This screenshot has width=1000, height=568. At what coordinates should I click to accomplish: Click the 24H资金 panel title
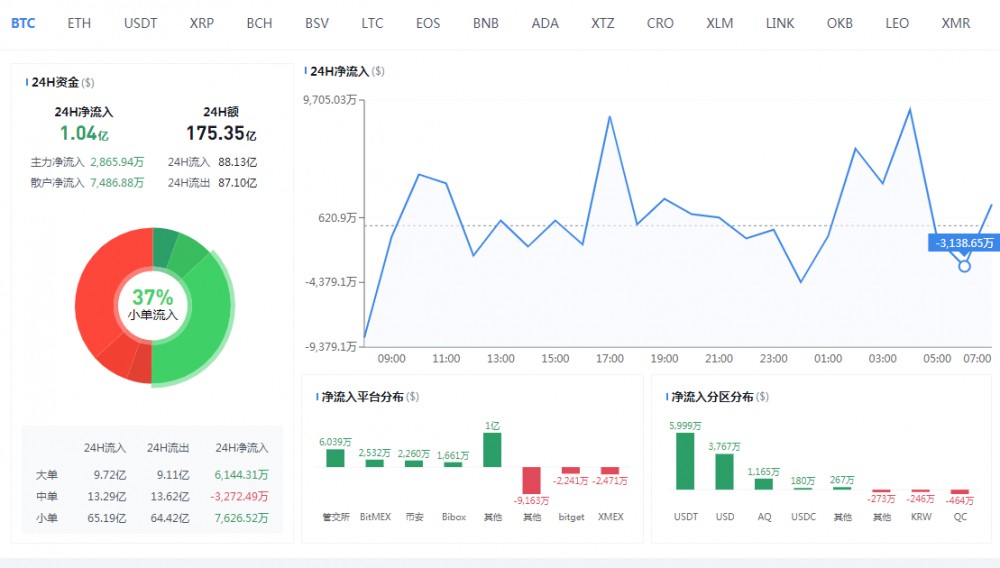tap(55, 82)
